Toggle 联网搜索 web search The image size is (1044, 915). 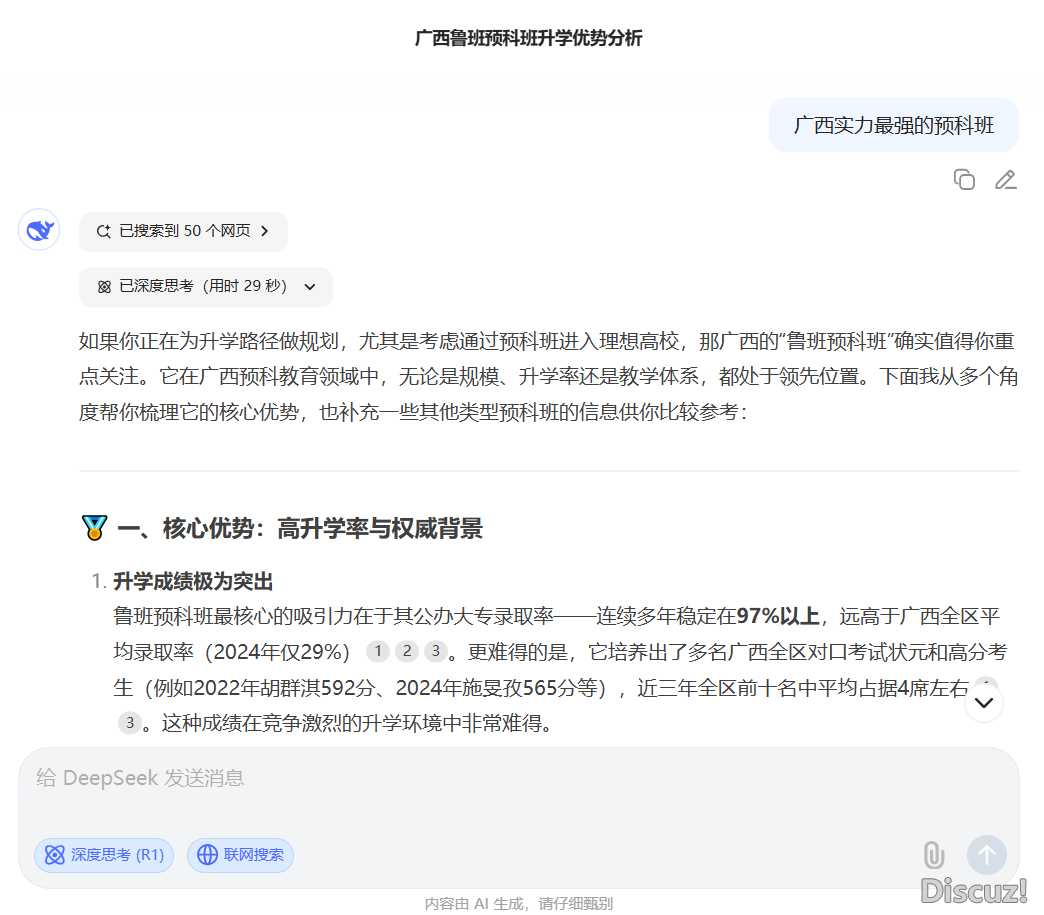pyautogui.click(x=240, y=855)
